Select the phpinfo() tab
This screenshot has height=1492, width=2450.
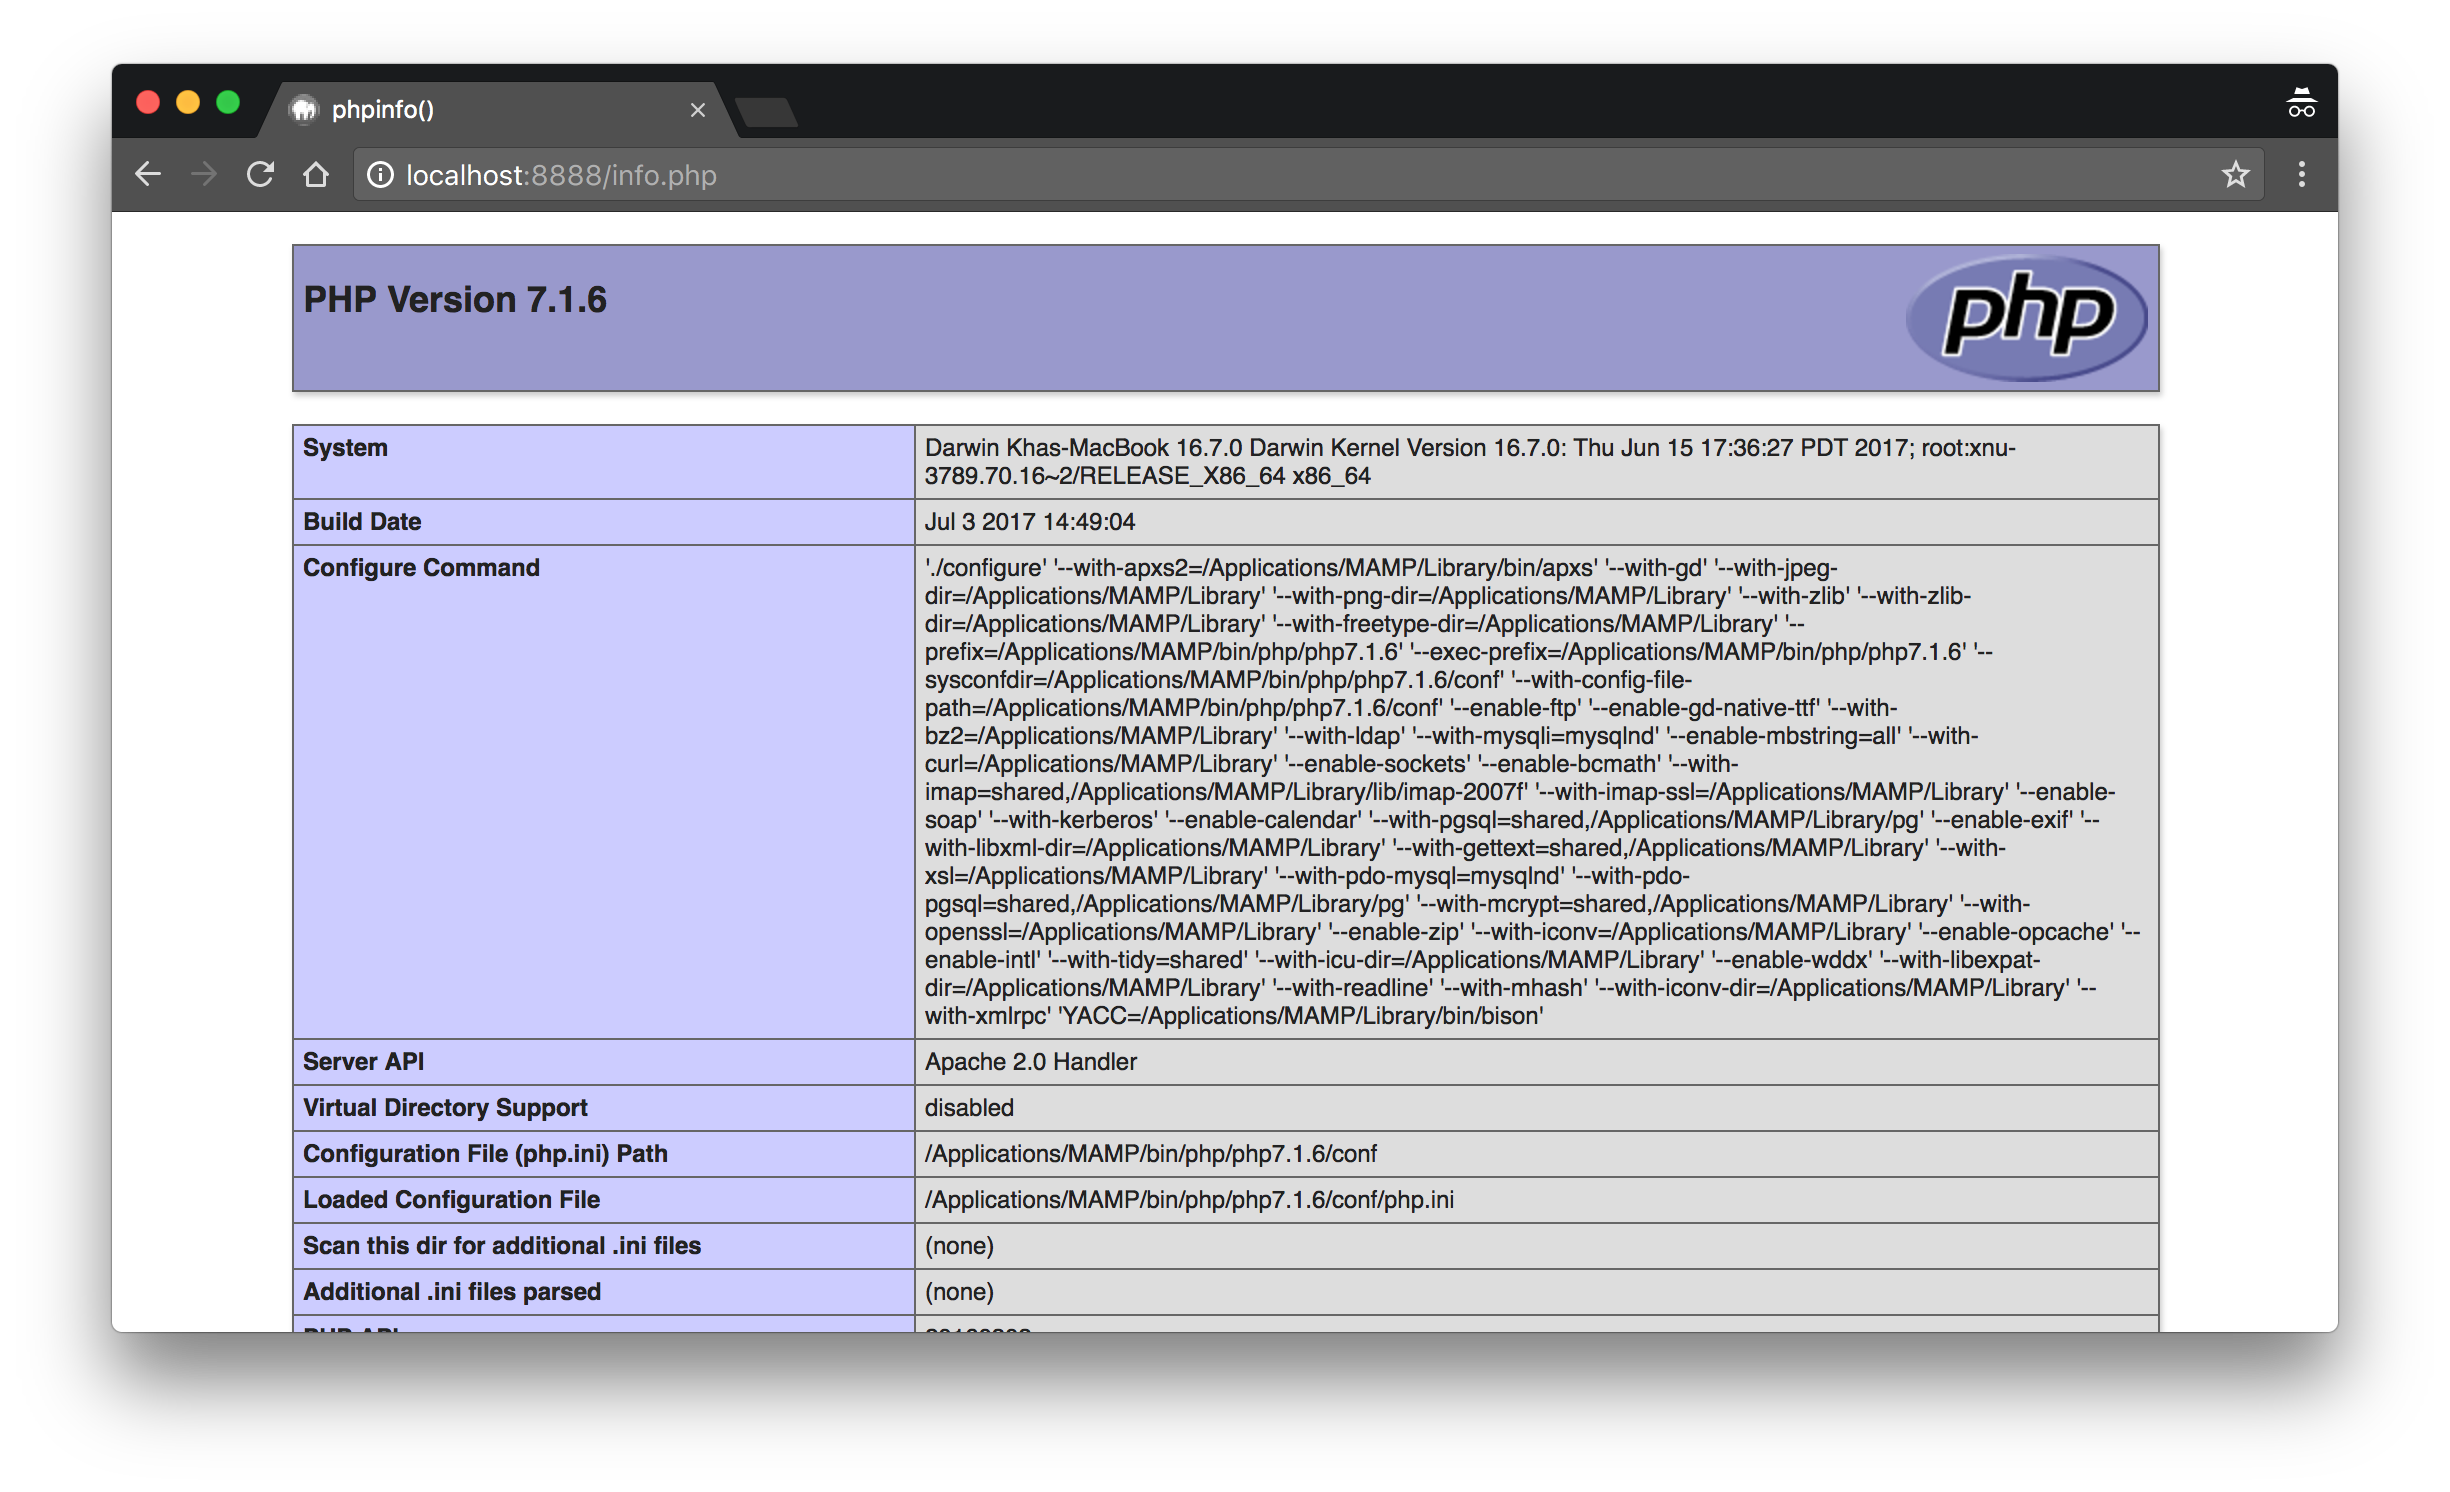pos(500,109)
